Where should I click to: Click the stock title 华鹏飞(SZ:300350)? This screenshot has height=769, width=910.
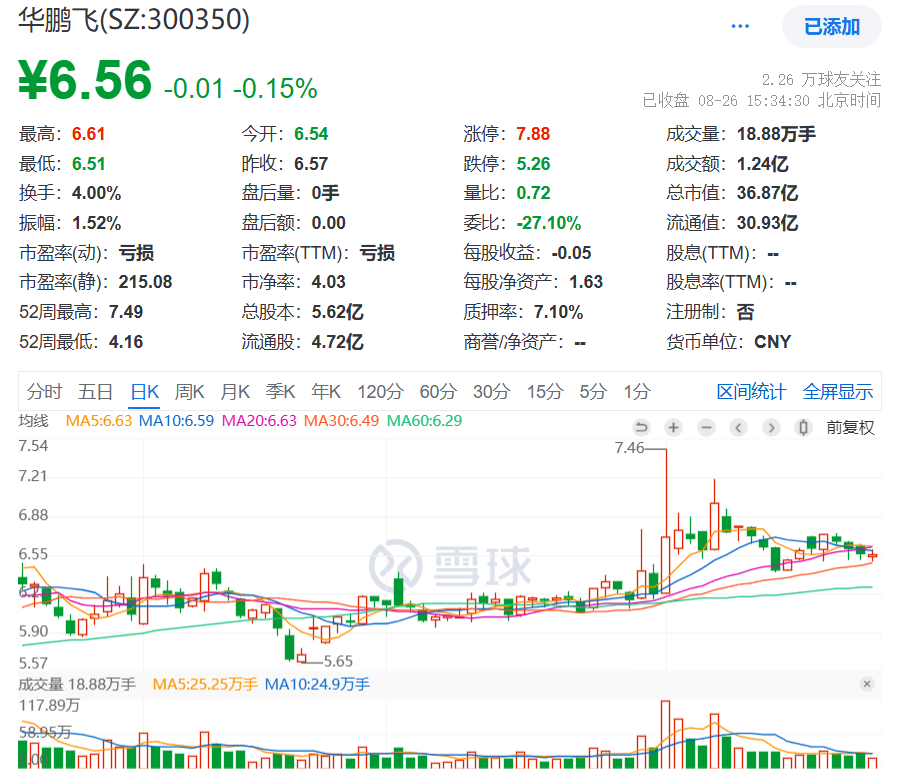click(x=134, y=20)
